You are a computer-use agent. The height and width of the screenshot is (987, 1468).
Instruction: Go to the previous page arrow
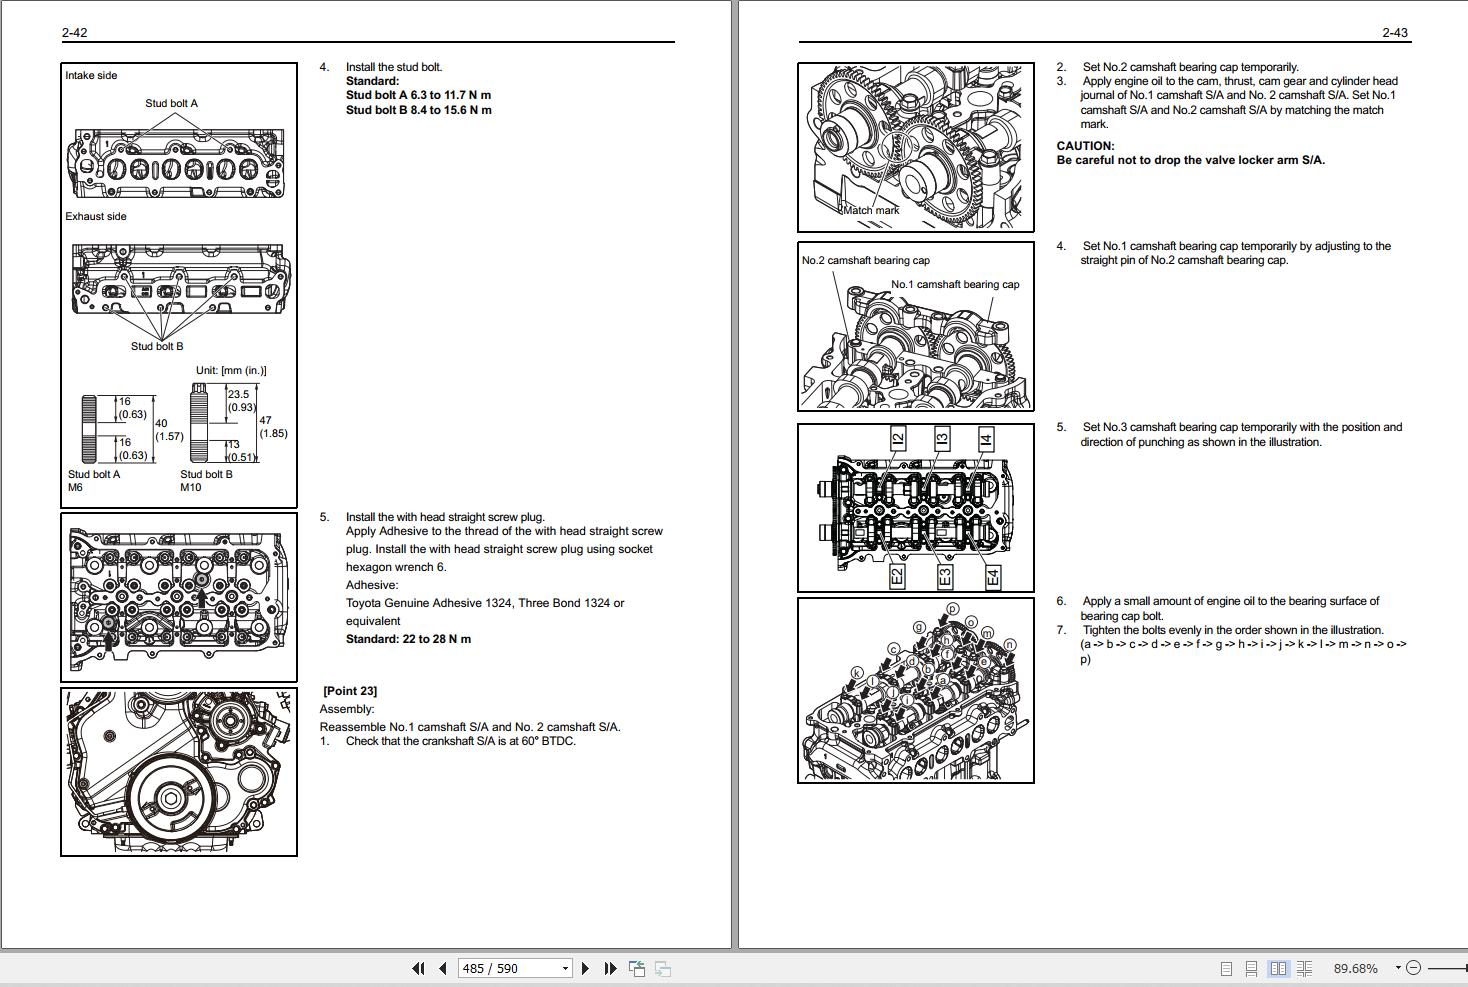click(x=443, y=968)
